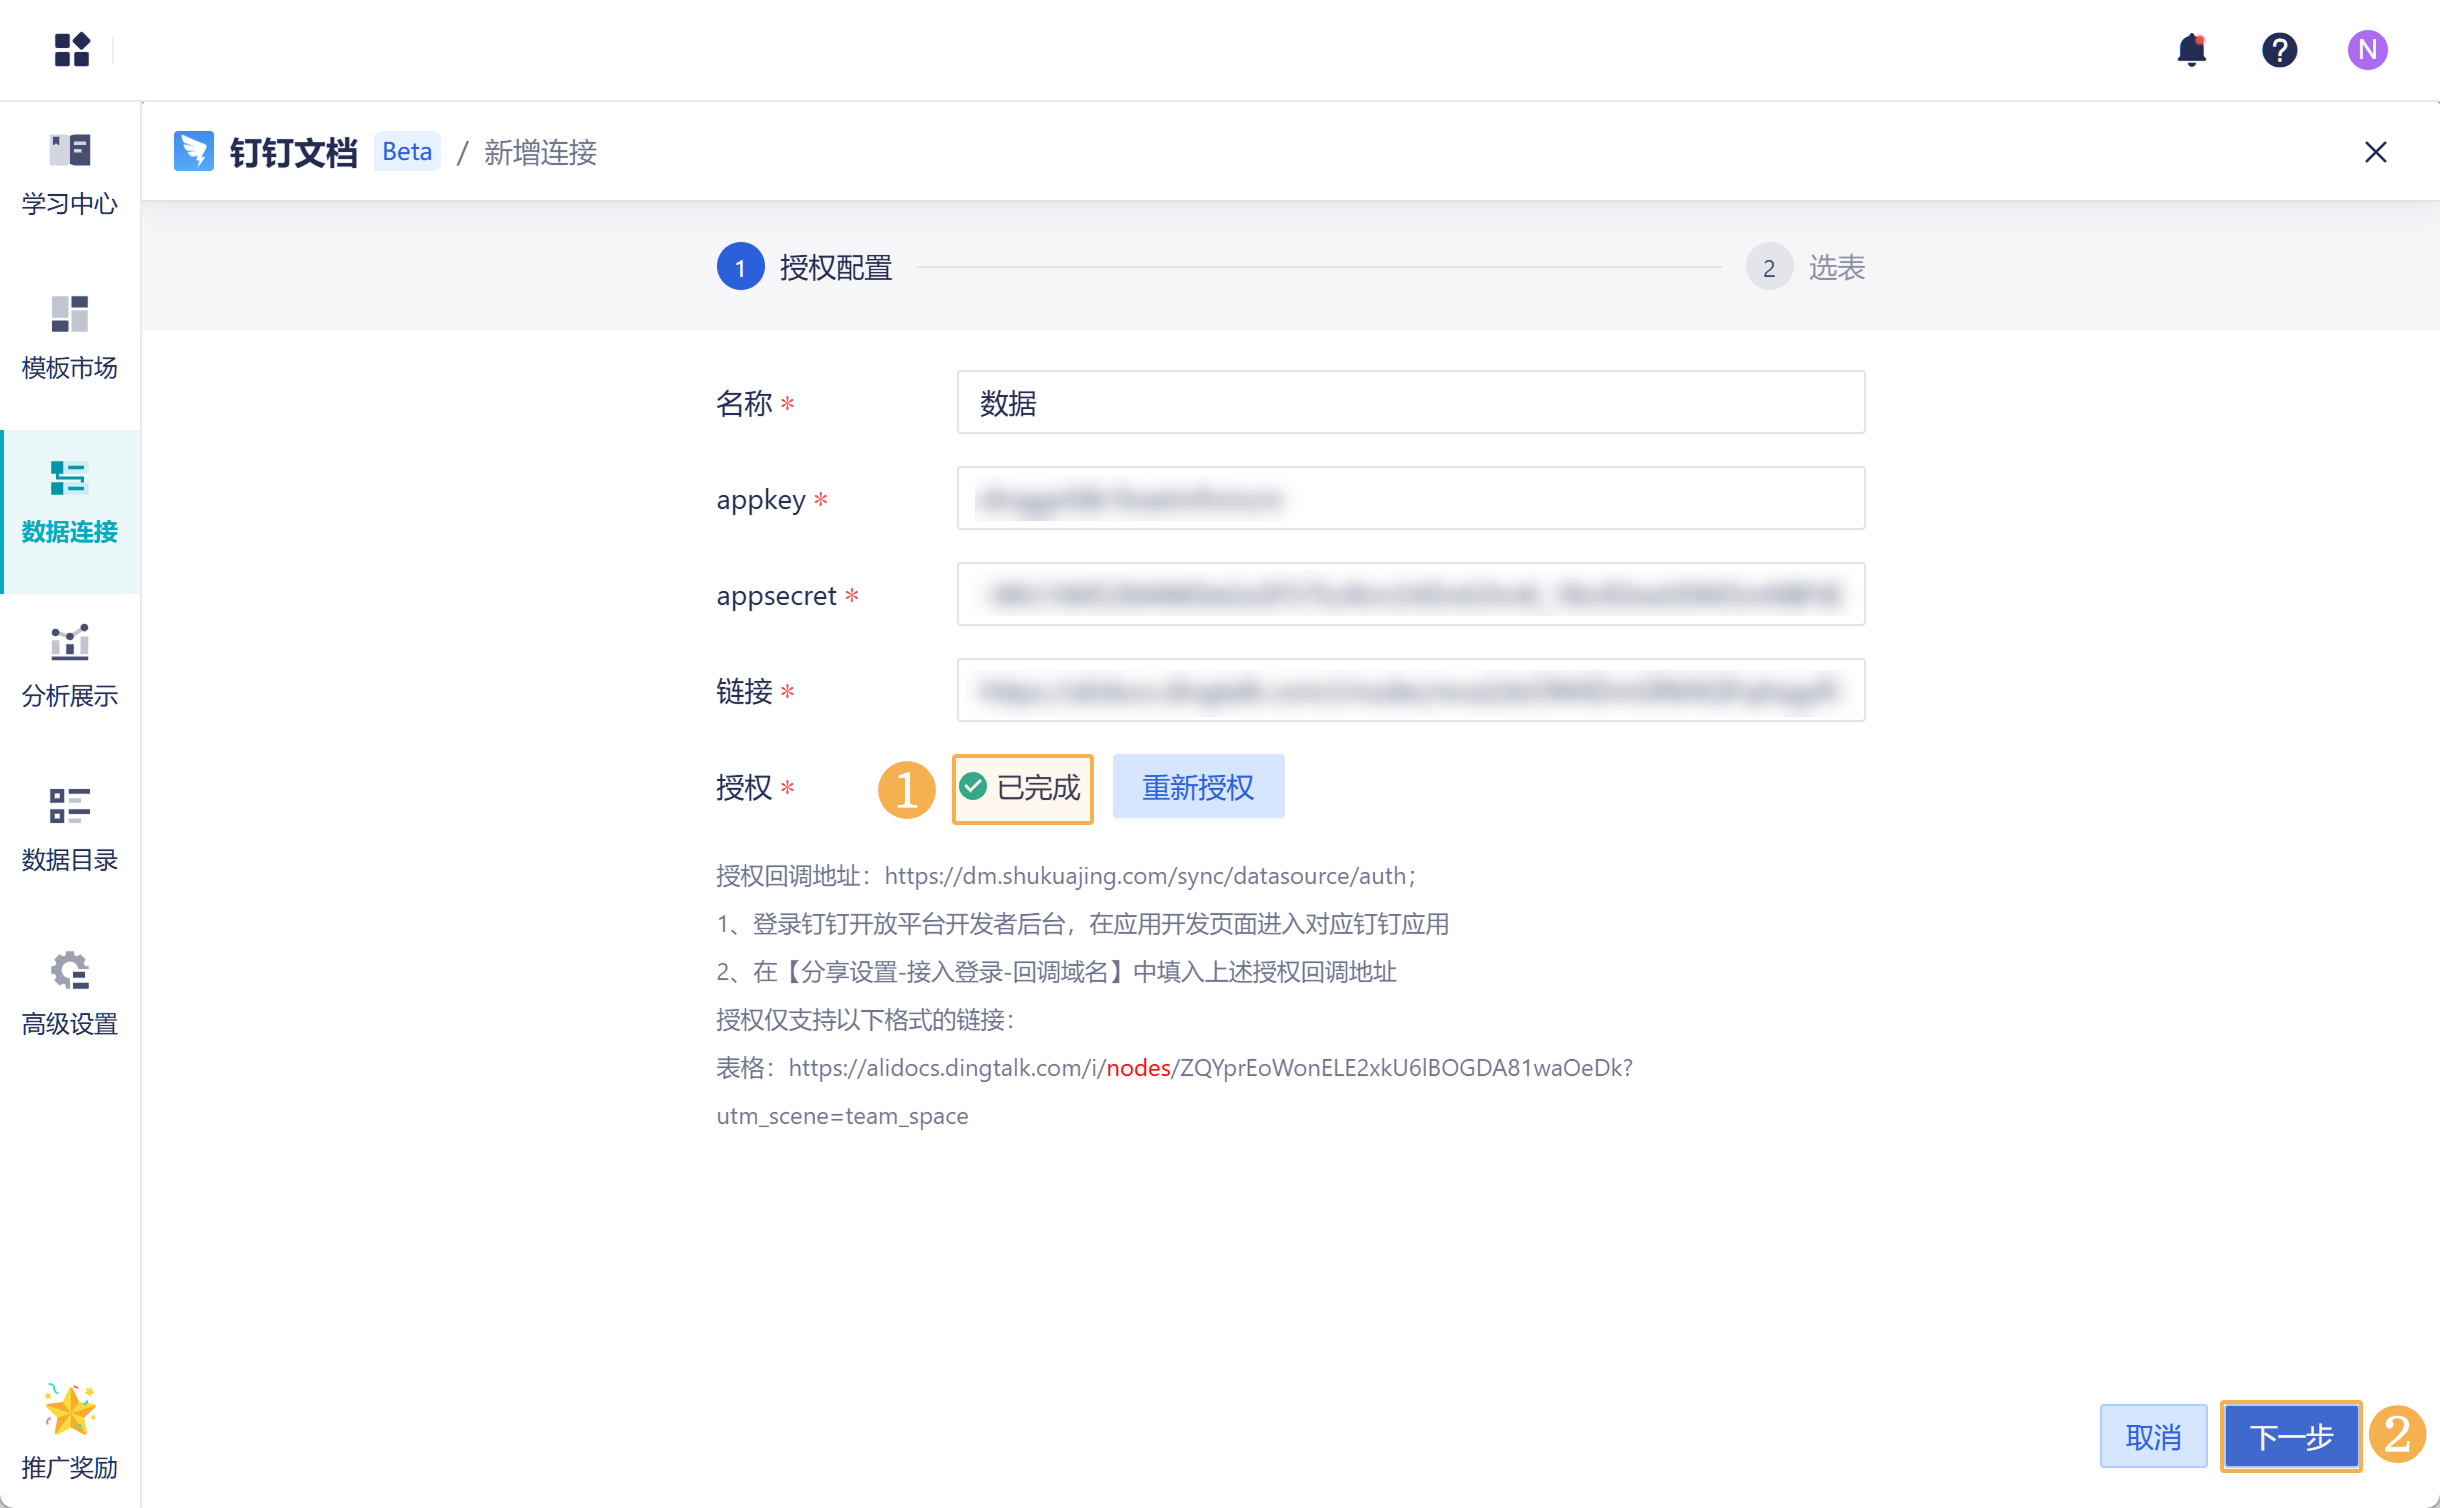The height and width of the screenshot is (1508, 2450).
Task: Click the 钉钉文档 logo icon
Action: pos(193,151)
